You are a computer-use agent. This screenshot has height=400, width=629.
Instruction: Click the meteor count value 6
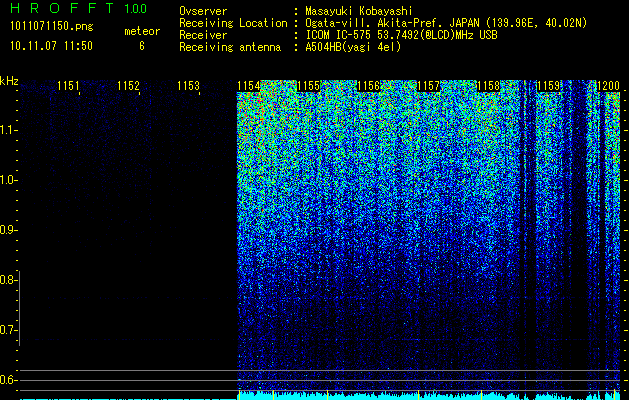pos(142,46)
